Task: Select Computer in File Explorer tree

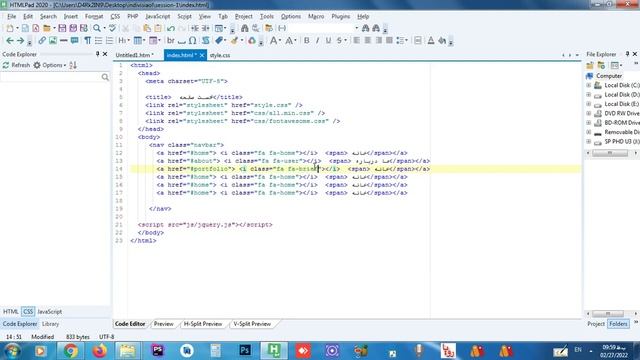Action: click(x=609, y=76)
